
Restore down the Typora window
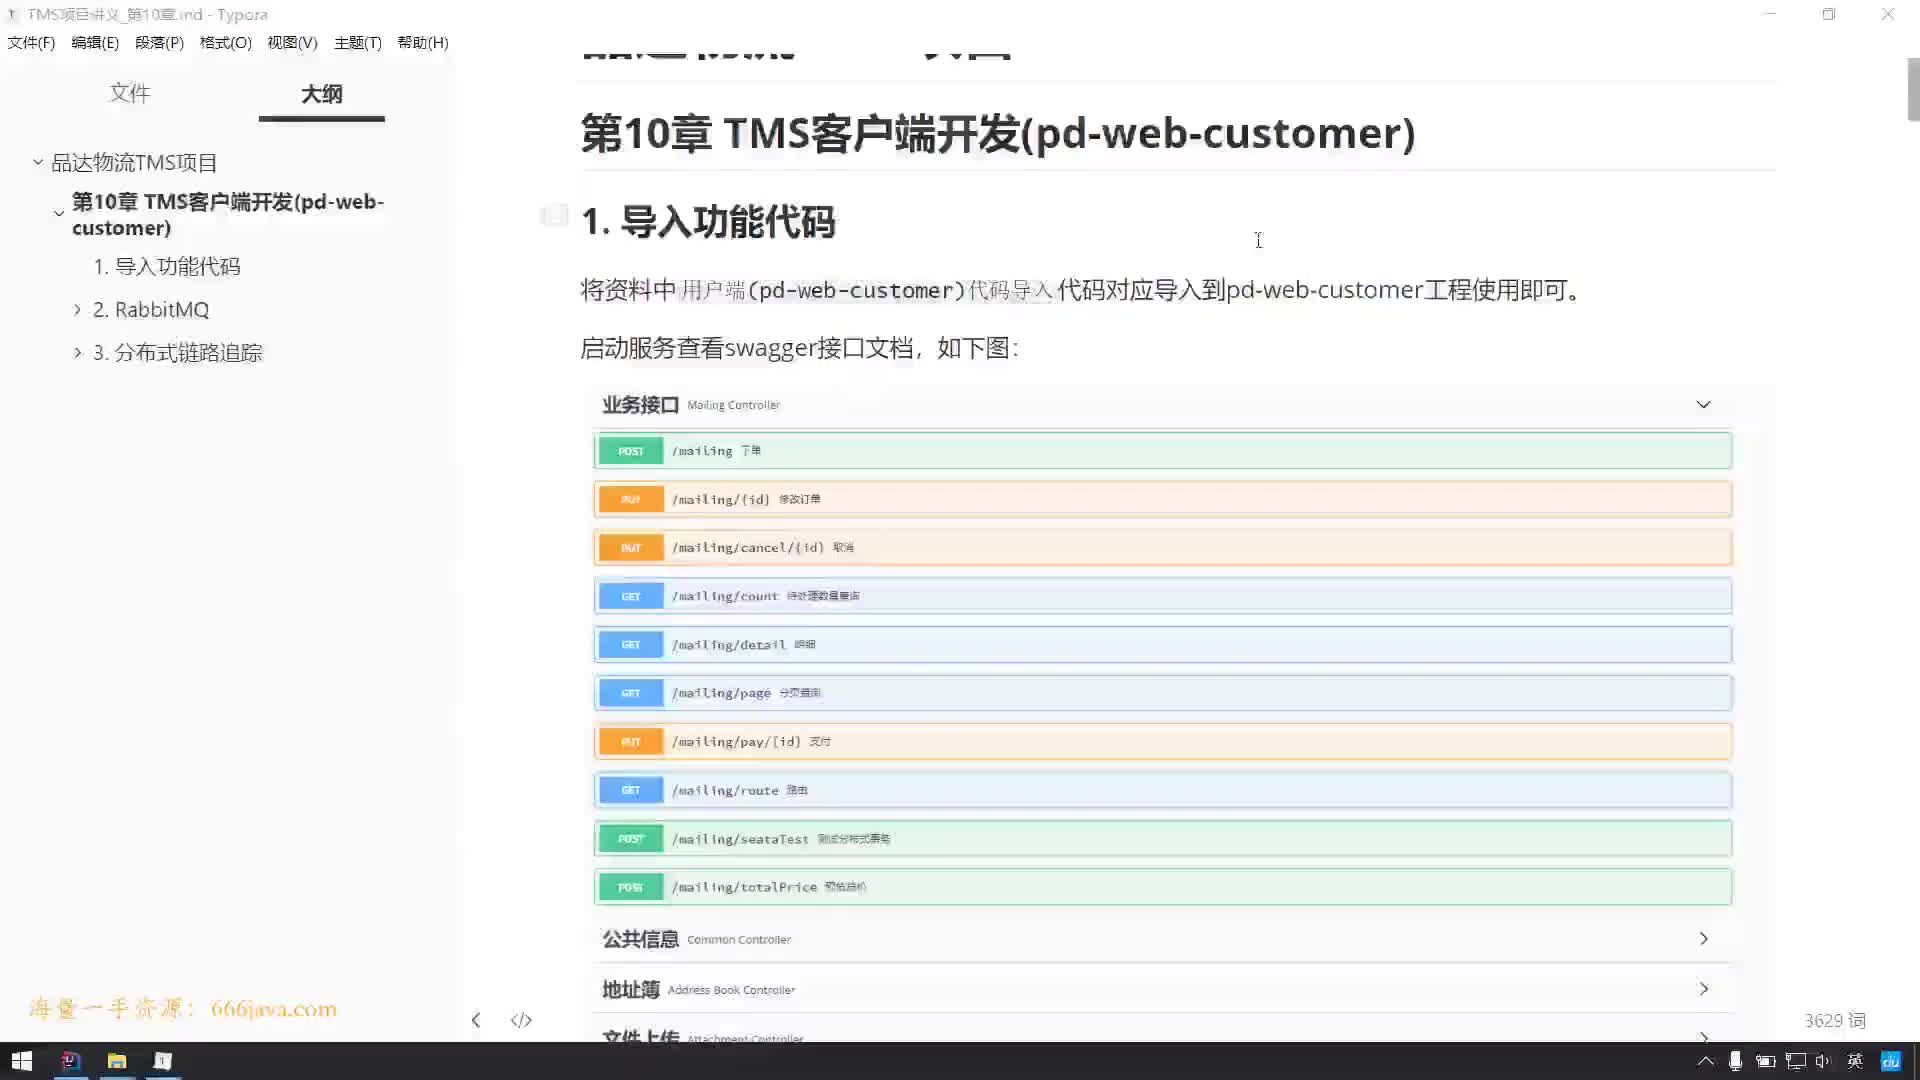pos(1829,14)
